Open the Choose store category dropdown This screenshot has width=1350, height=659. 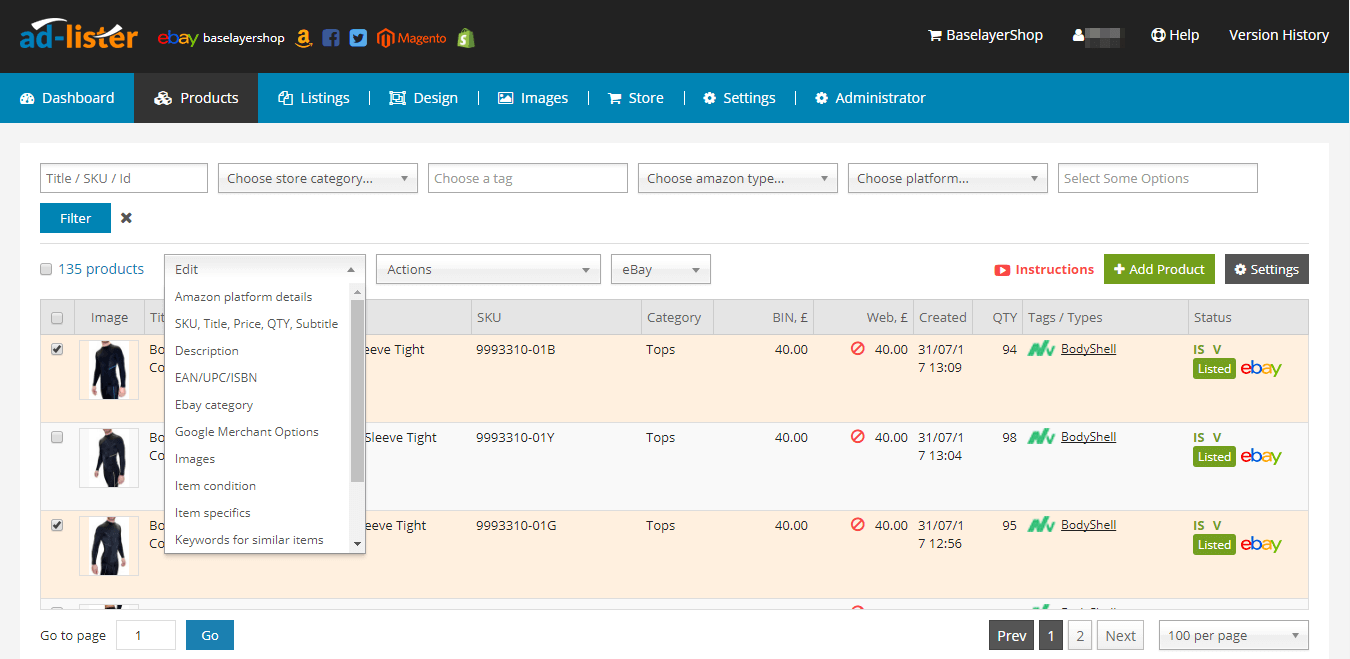pyautogui.click(x=317, y=178)
